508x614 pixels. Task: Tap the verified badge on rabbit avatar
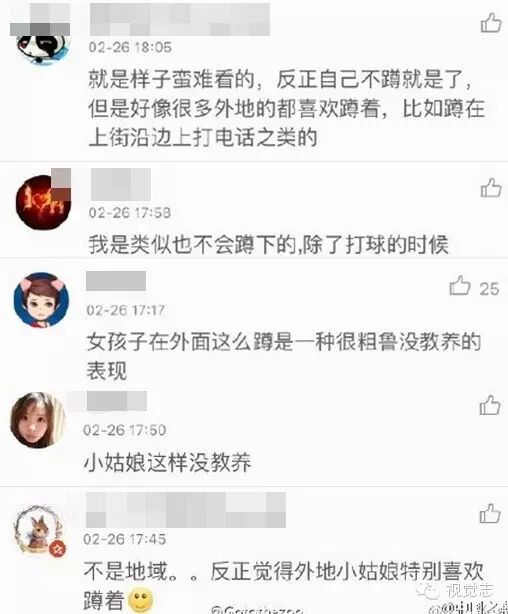(58, 549)
